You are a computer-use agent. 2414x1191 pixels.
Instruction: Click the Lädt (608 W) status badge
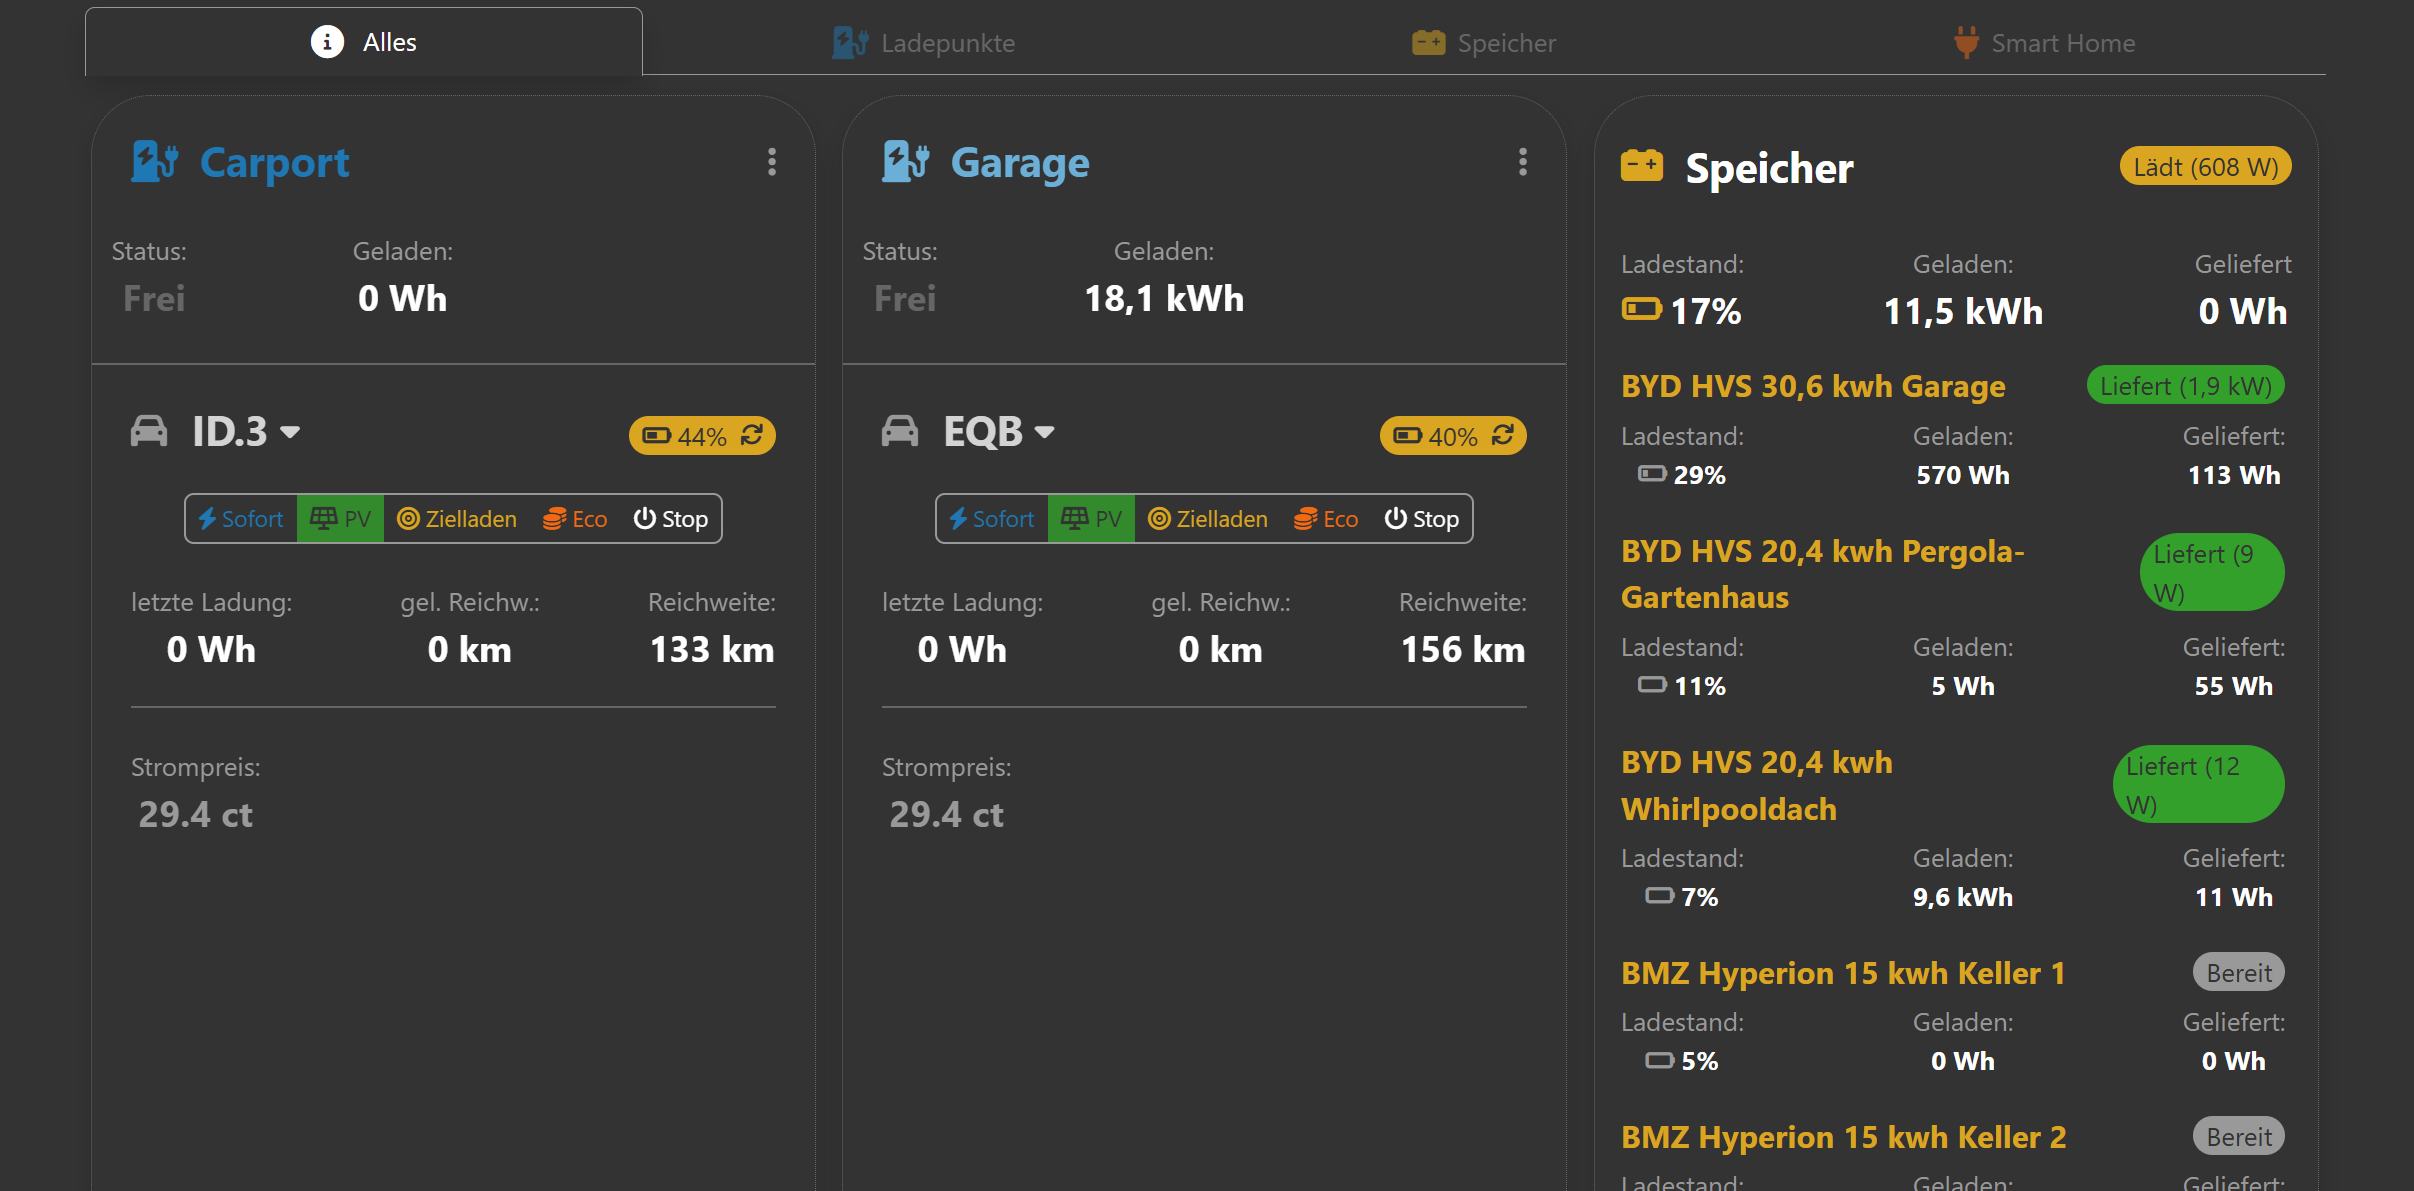2205,167
